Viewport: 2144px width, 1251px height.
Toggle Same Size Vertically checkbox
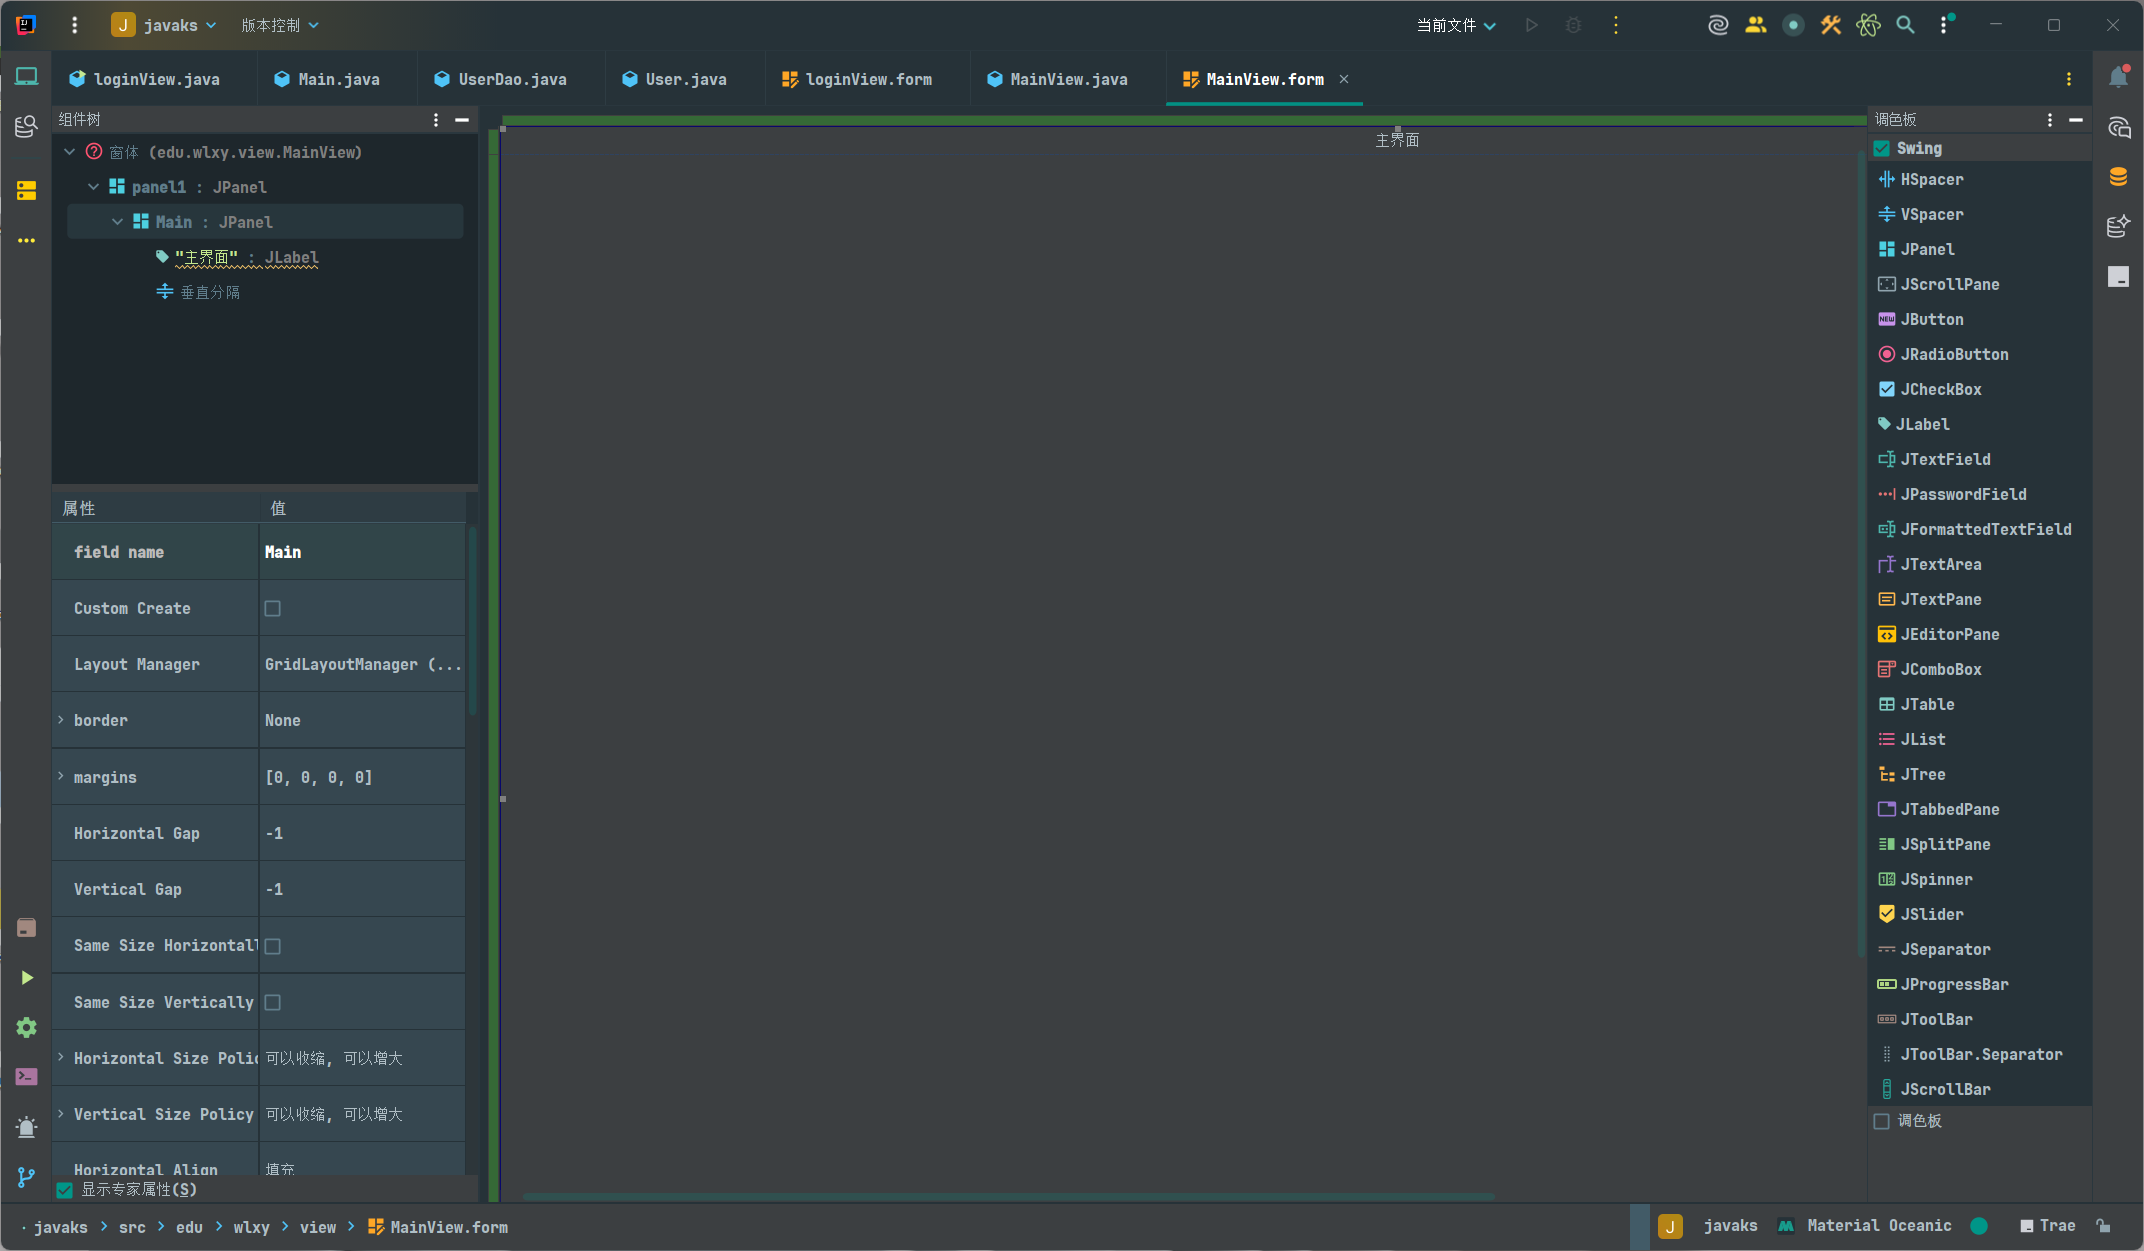[x=272, y=1002]
